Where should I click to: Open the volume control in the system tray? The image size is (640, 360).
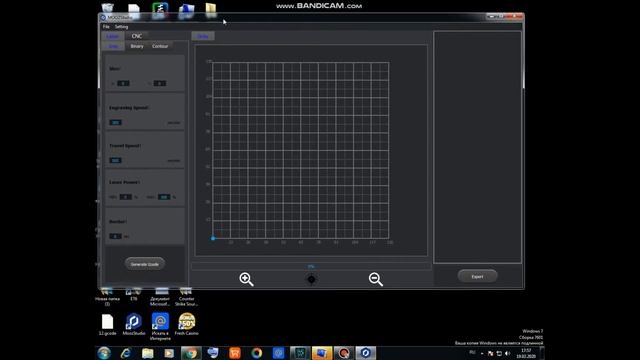click(x=507, y=353)
